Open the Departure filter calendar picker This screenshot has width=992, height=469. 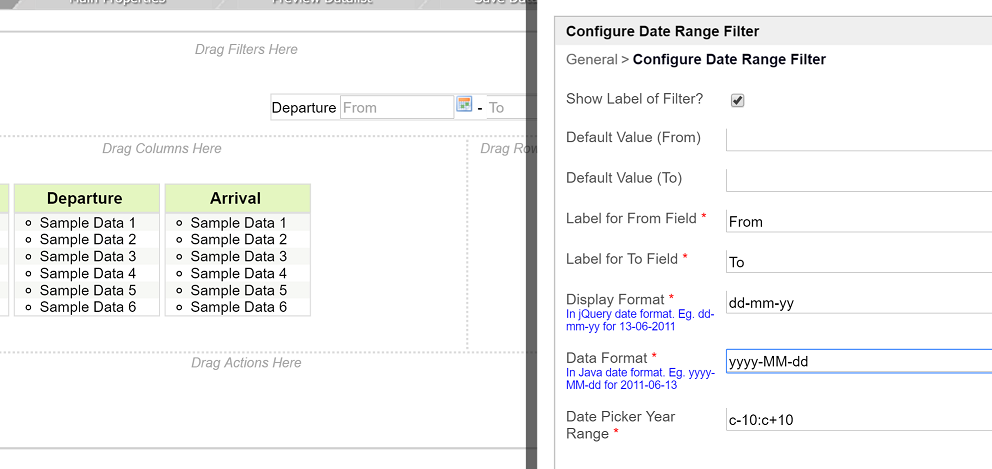point(464,104)
